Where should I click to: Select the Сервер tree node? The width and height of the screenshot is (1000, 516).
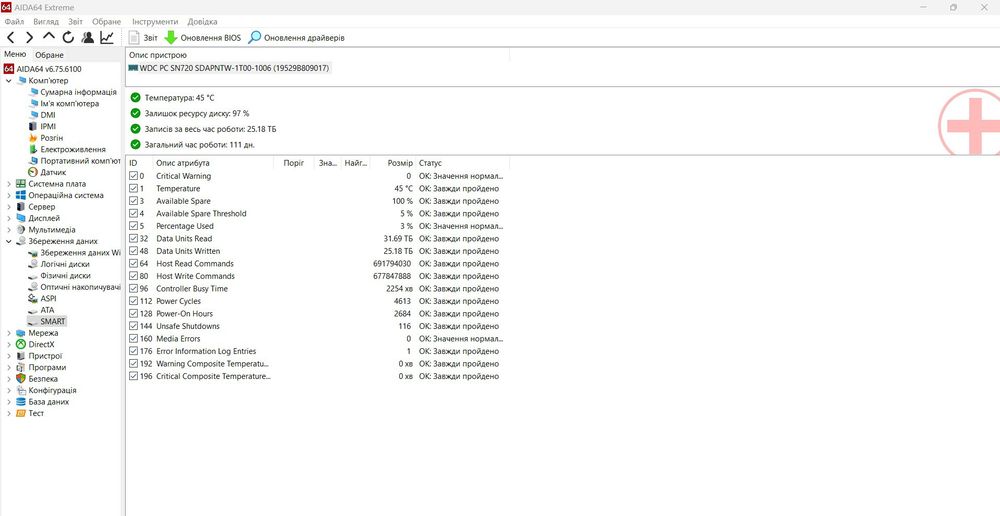click(x=36, y=207)
